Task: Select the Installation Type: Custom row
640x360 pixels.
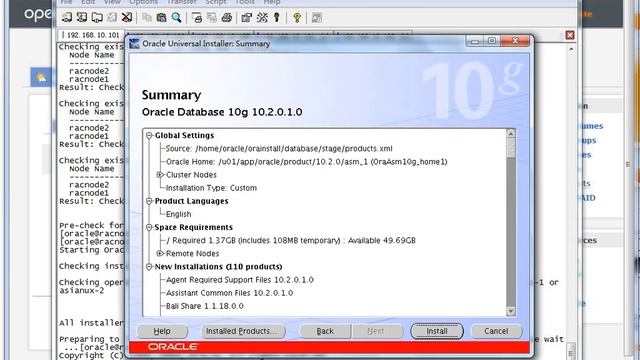Action: [211, 188]
